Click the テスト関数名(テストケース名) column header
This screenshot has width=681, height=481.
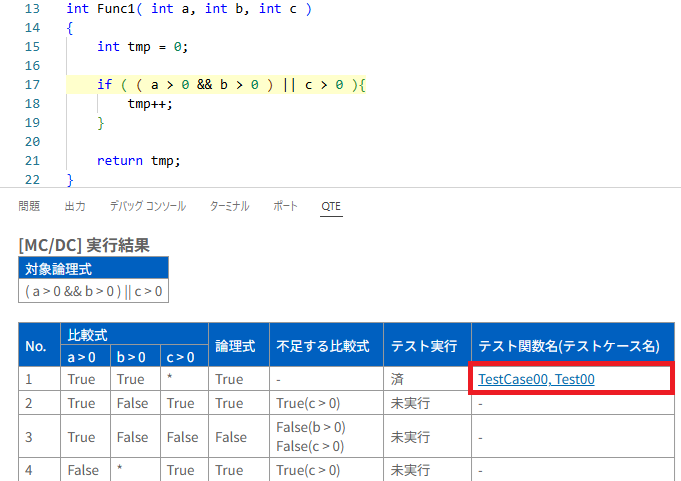(x=573, y=346)
